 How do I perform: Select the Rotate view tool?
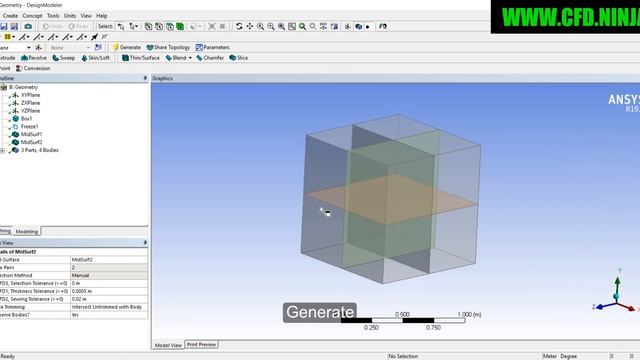pos(239,27)
